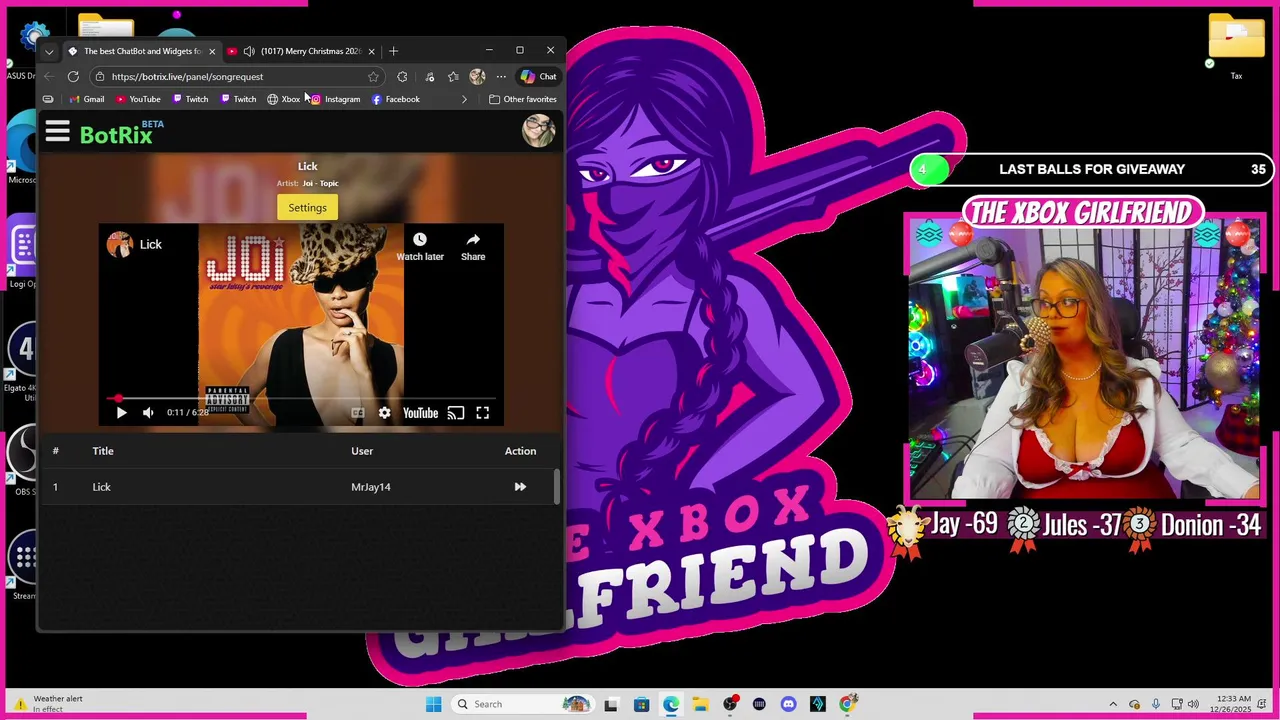The width and height of the screenshot is (1280, 720).
Task: Refresh the BotRix page
Action: (73, 77)
